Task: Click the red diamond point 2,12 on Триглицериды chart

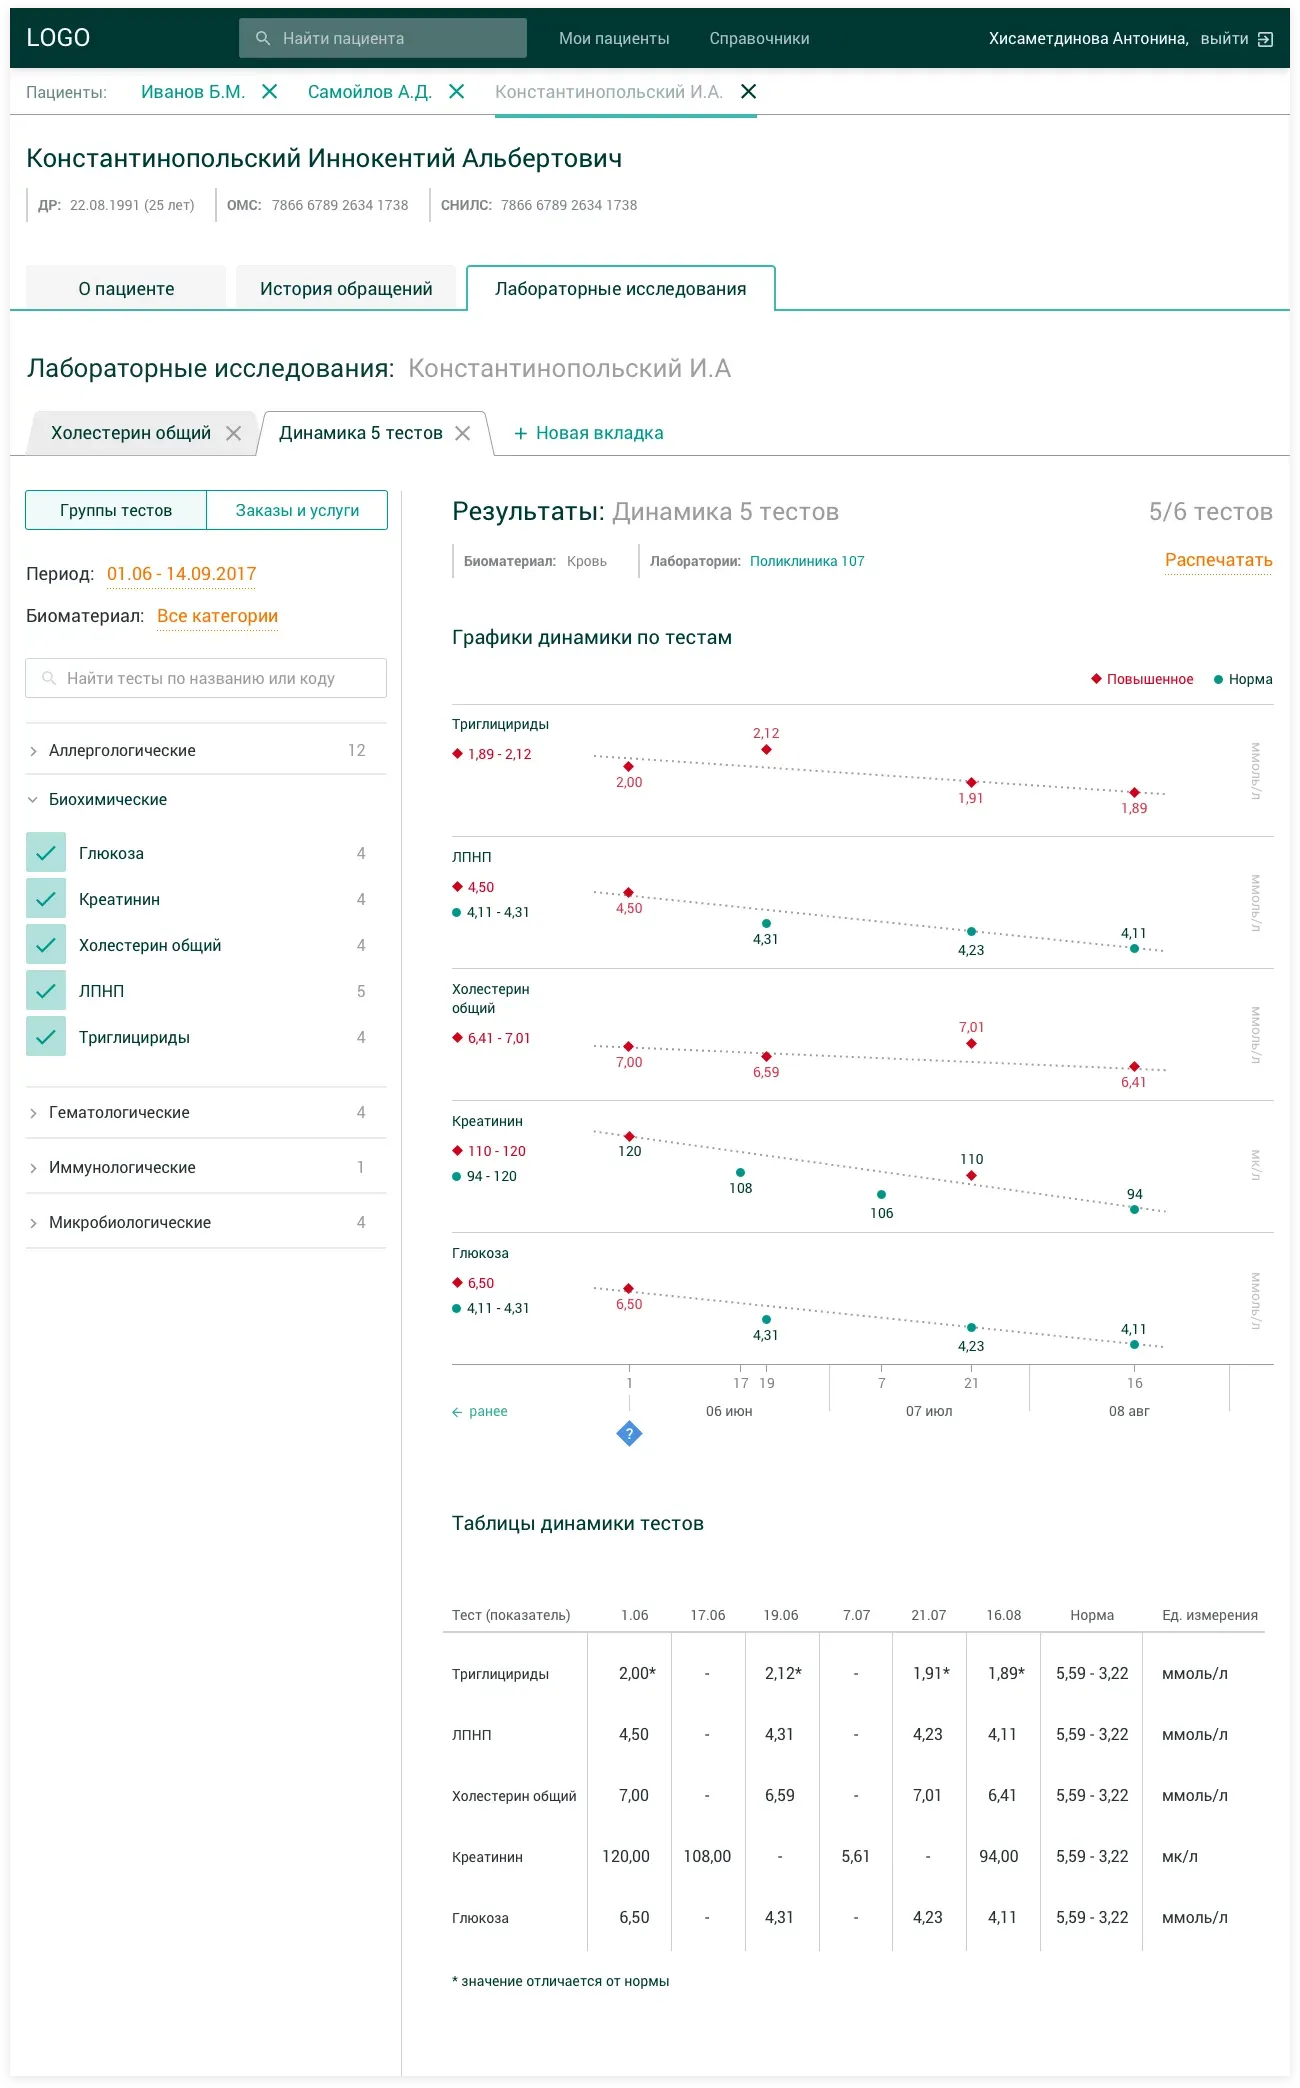Action: pos(766,749)
